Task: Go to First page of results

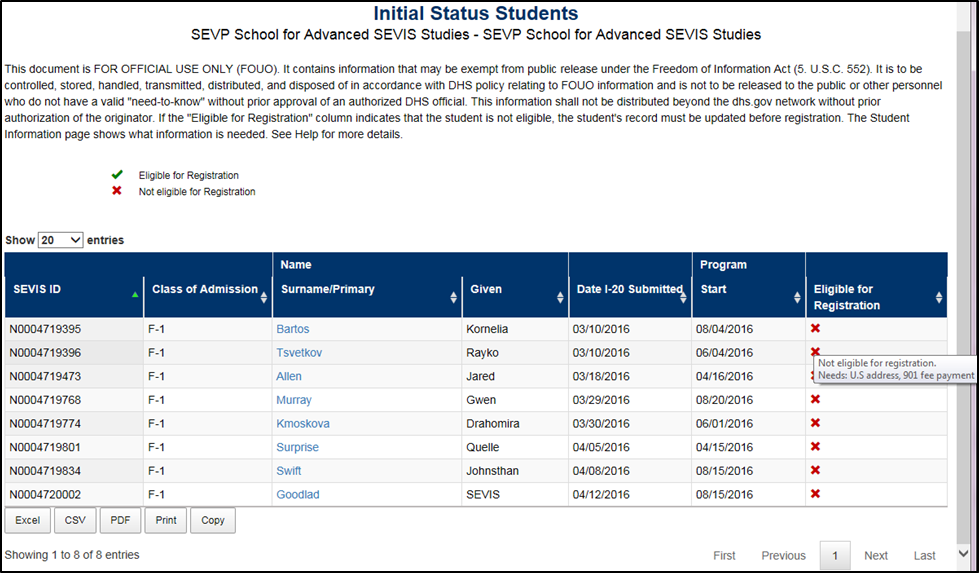Action: point(724,556)
